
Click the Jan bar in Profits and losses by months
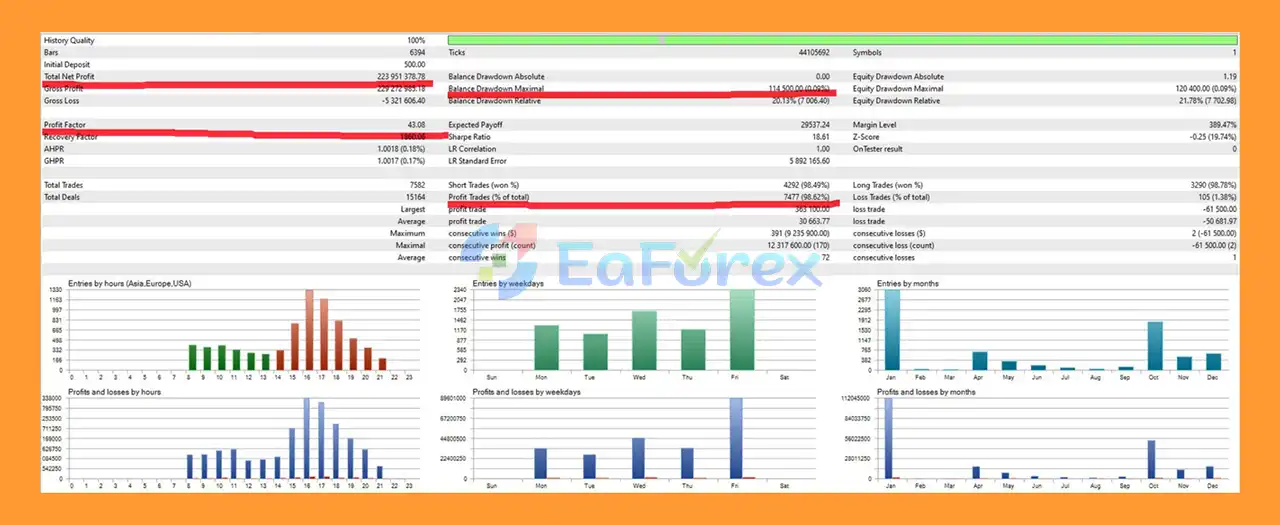tap(888, 438)
